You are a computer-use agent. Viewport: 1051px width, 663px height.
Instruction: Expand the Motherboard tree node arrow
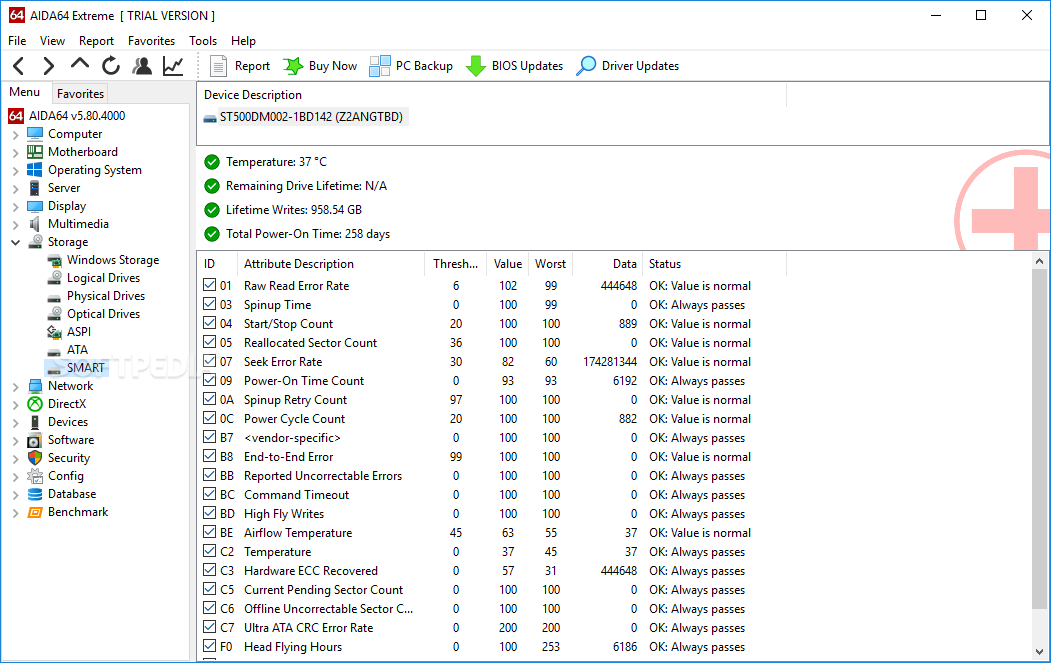[15, 152]
